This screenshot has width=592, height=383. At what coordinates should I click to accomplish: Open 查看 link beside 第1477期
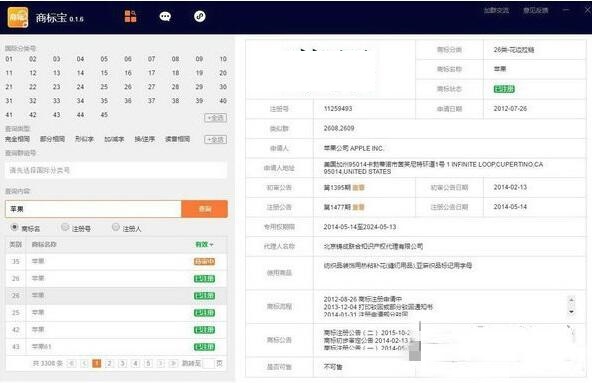358,207
